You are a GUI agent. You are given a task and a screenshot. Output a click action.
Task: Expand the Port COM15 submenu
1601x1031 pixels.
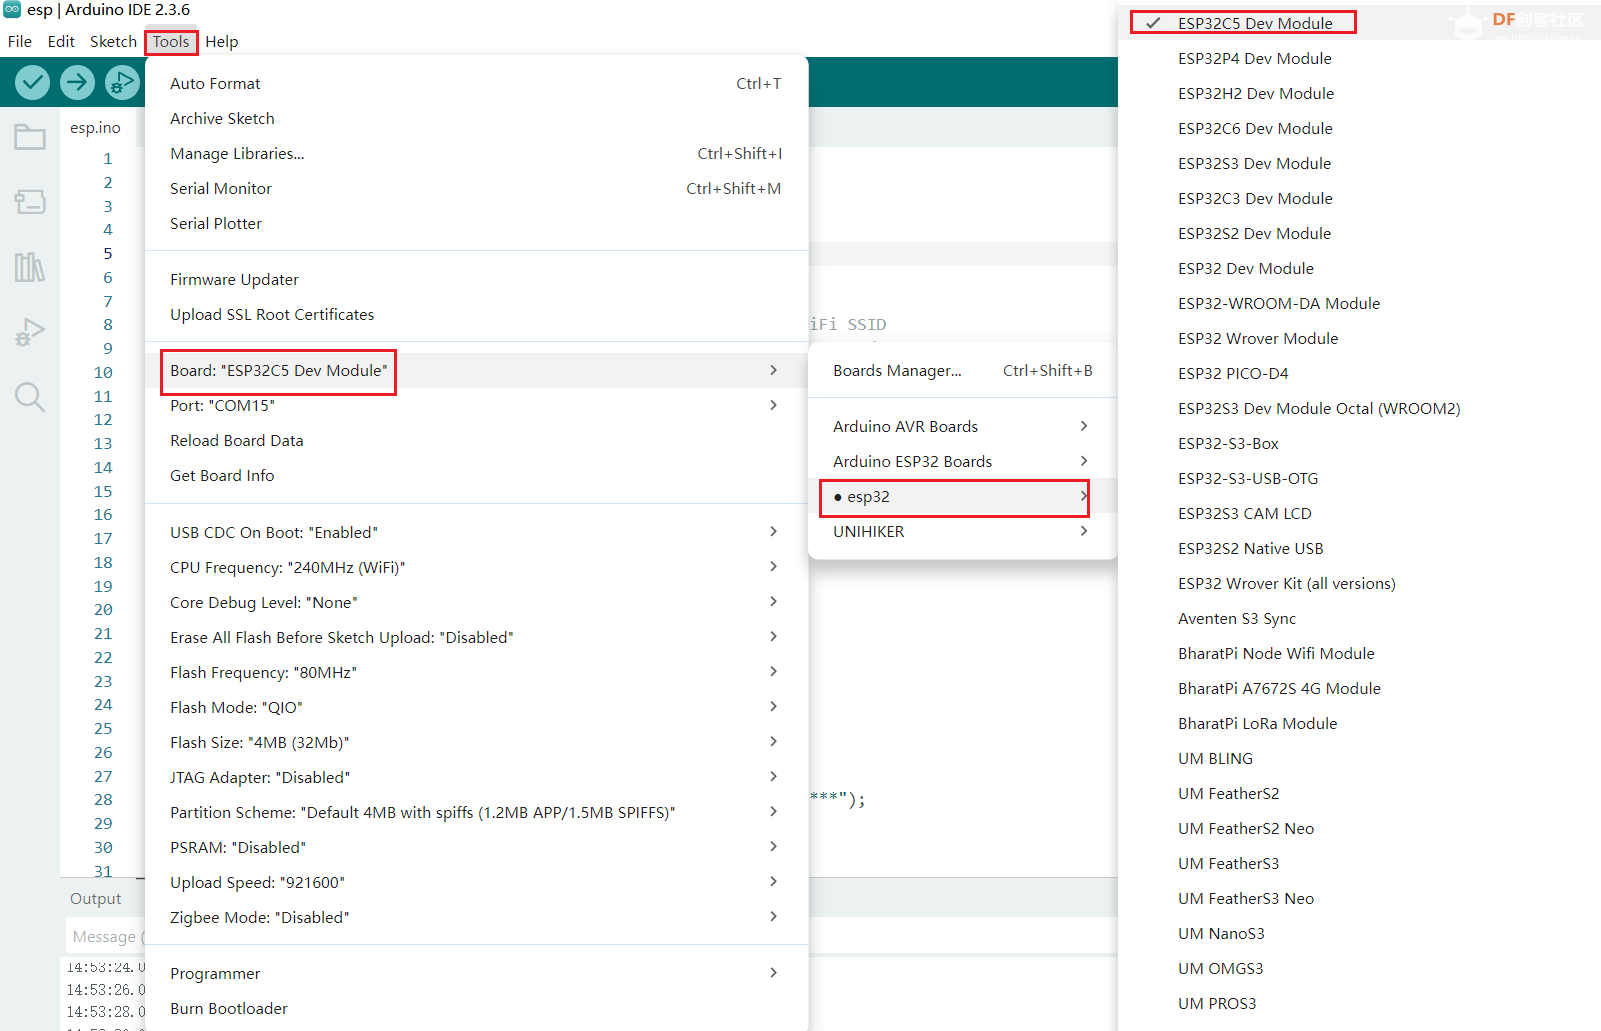click(x=476, y=406)
